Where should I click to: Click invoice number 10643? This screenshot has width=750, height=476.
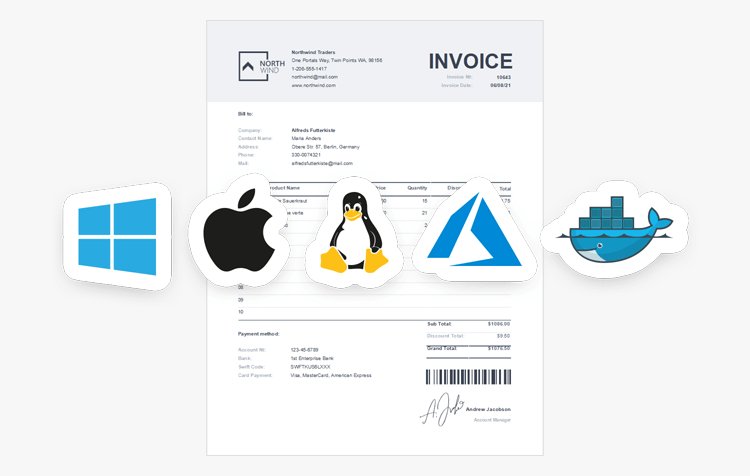pos(503,77)
